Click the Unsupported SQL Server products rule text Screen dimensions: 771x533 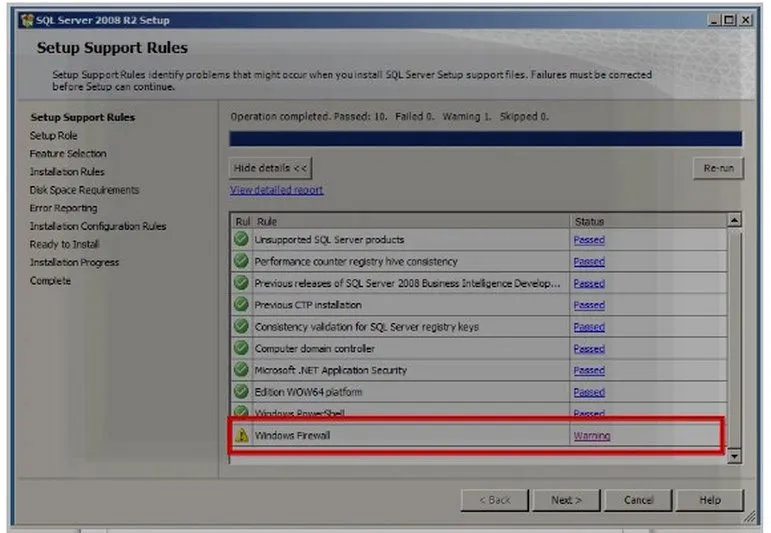[329, 239]
